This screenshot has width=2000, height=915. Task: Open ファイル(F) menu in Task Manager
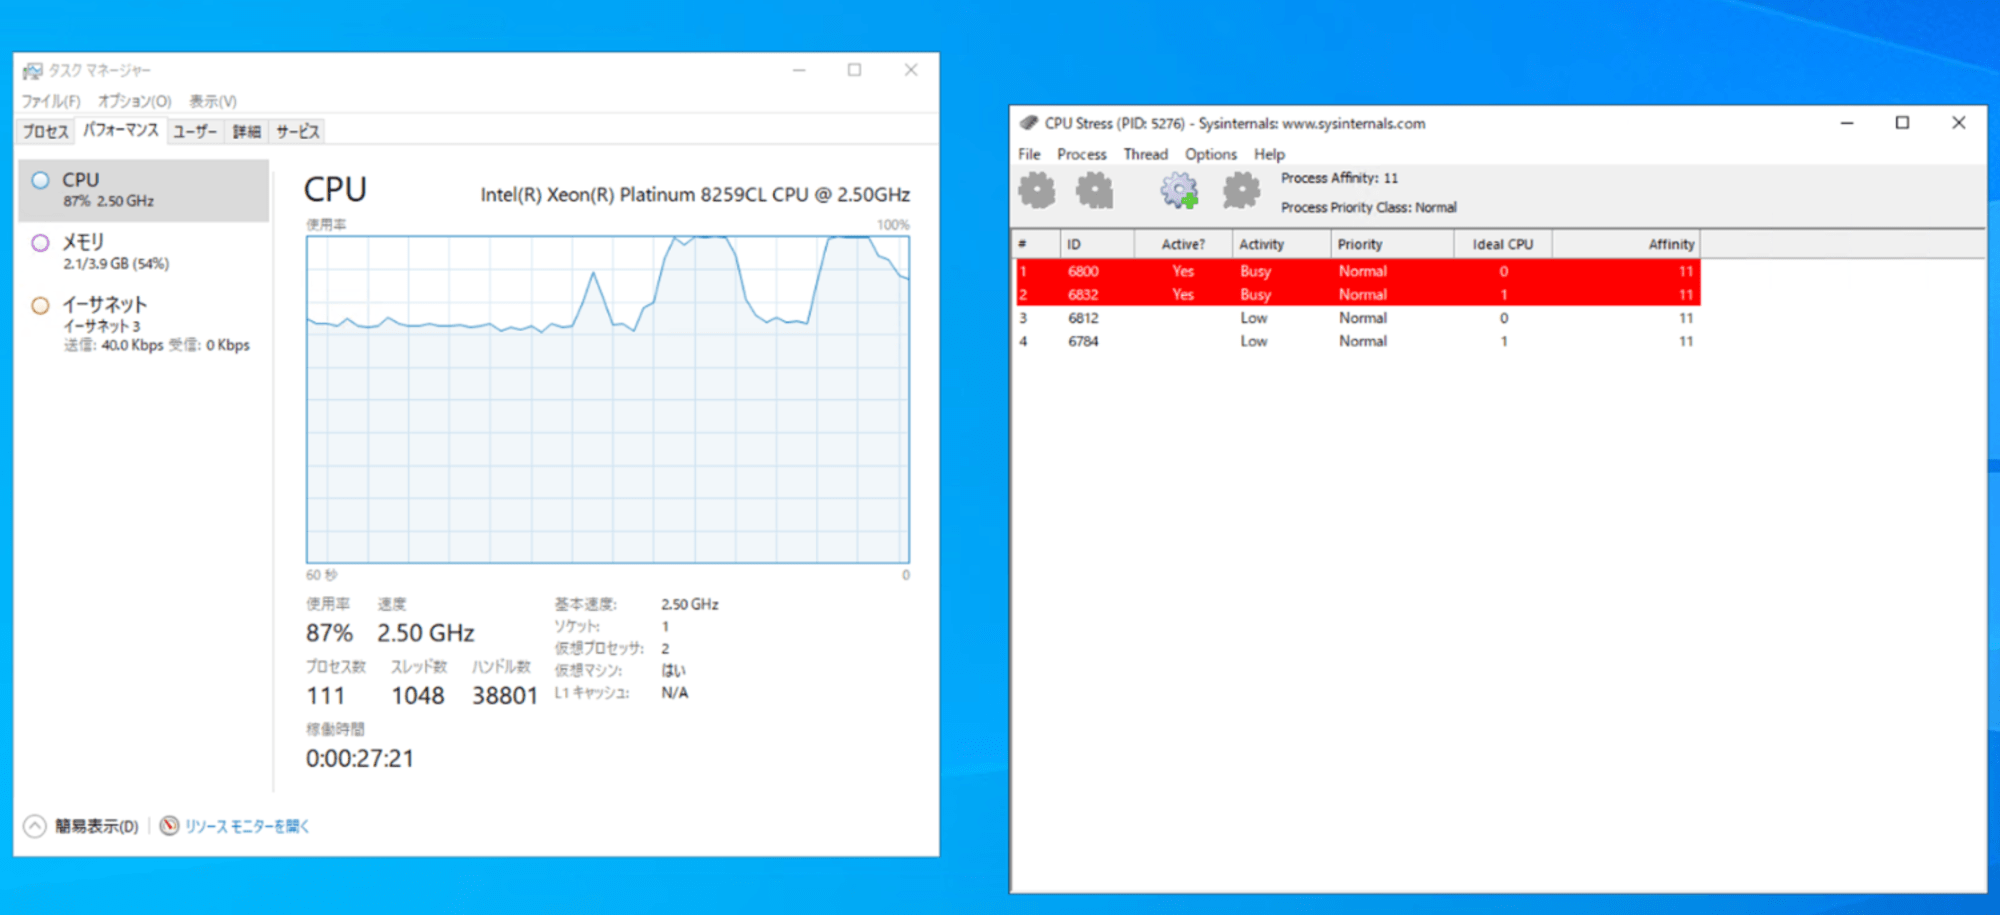click(51, 101)
